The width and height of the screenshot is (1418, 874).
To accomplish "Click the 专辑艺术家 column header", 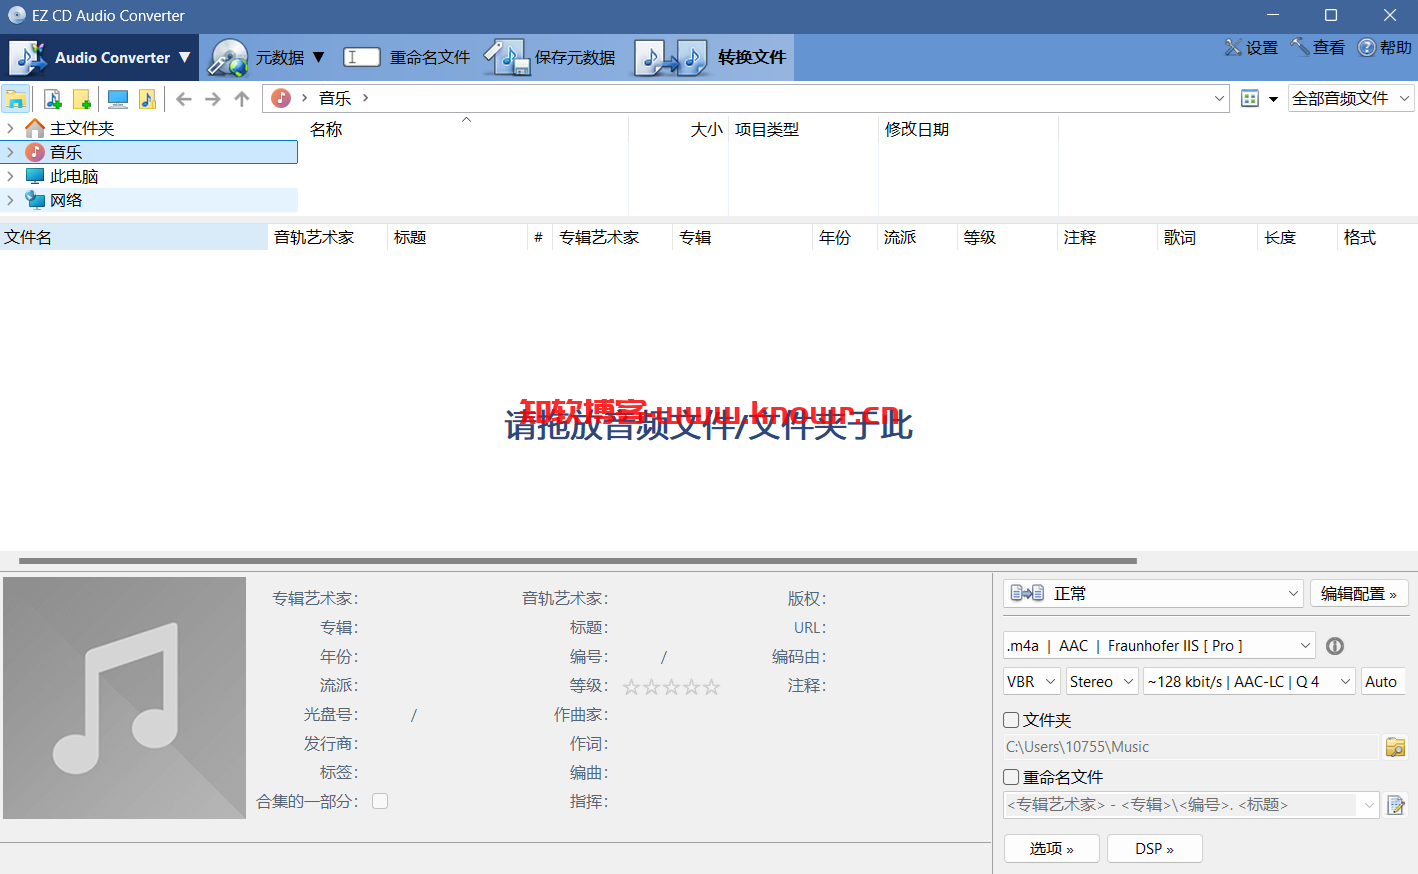I will pyautogui.click(x=612, y=237).
